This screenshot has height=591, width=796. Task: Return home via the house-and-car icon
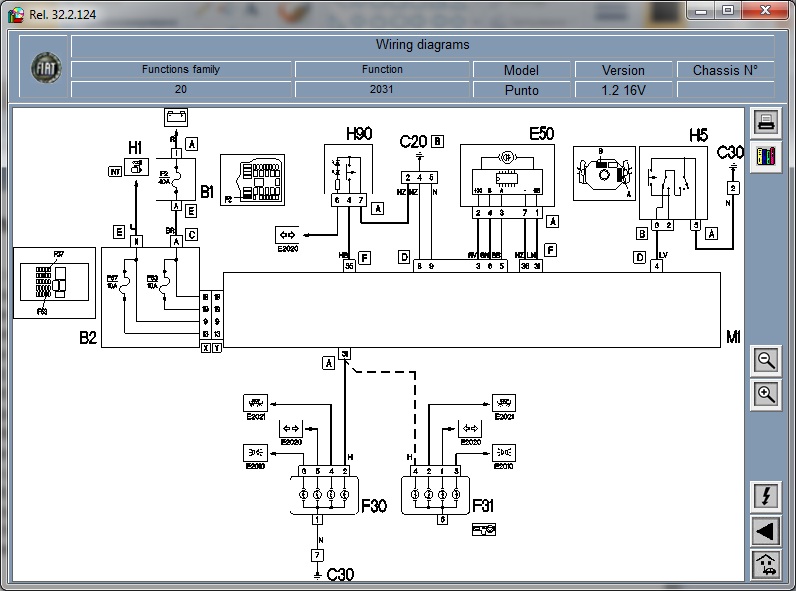click(766, 564)
